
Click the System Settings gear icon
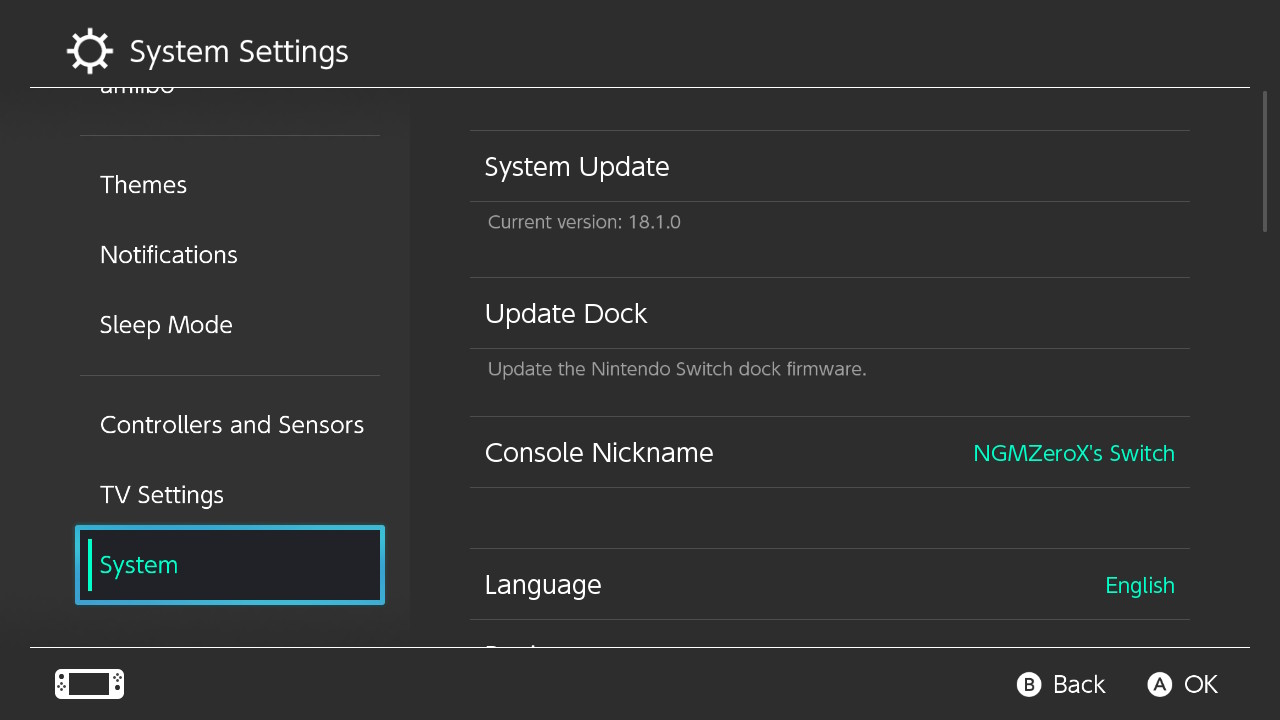tap(90, 51)
